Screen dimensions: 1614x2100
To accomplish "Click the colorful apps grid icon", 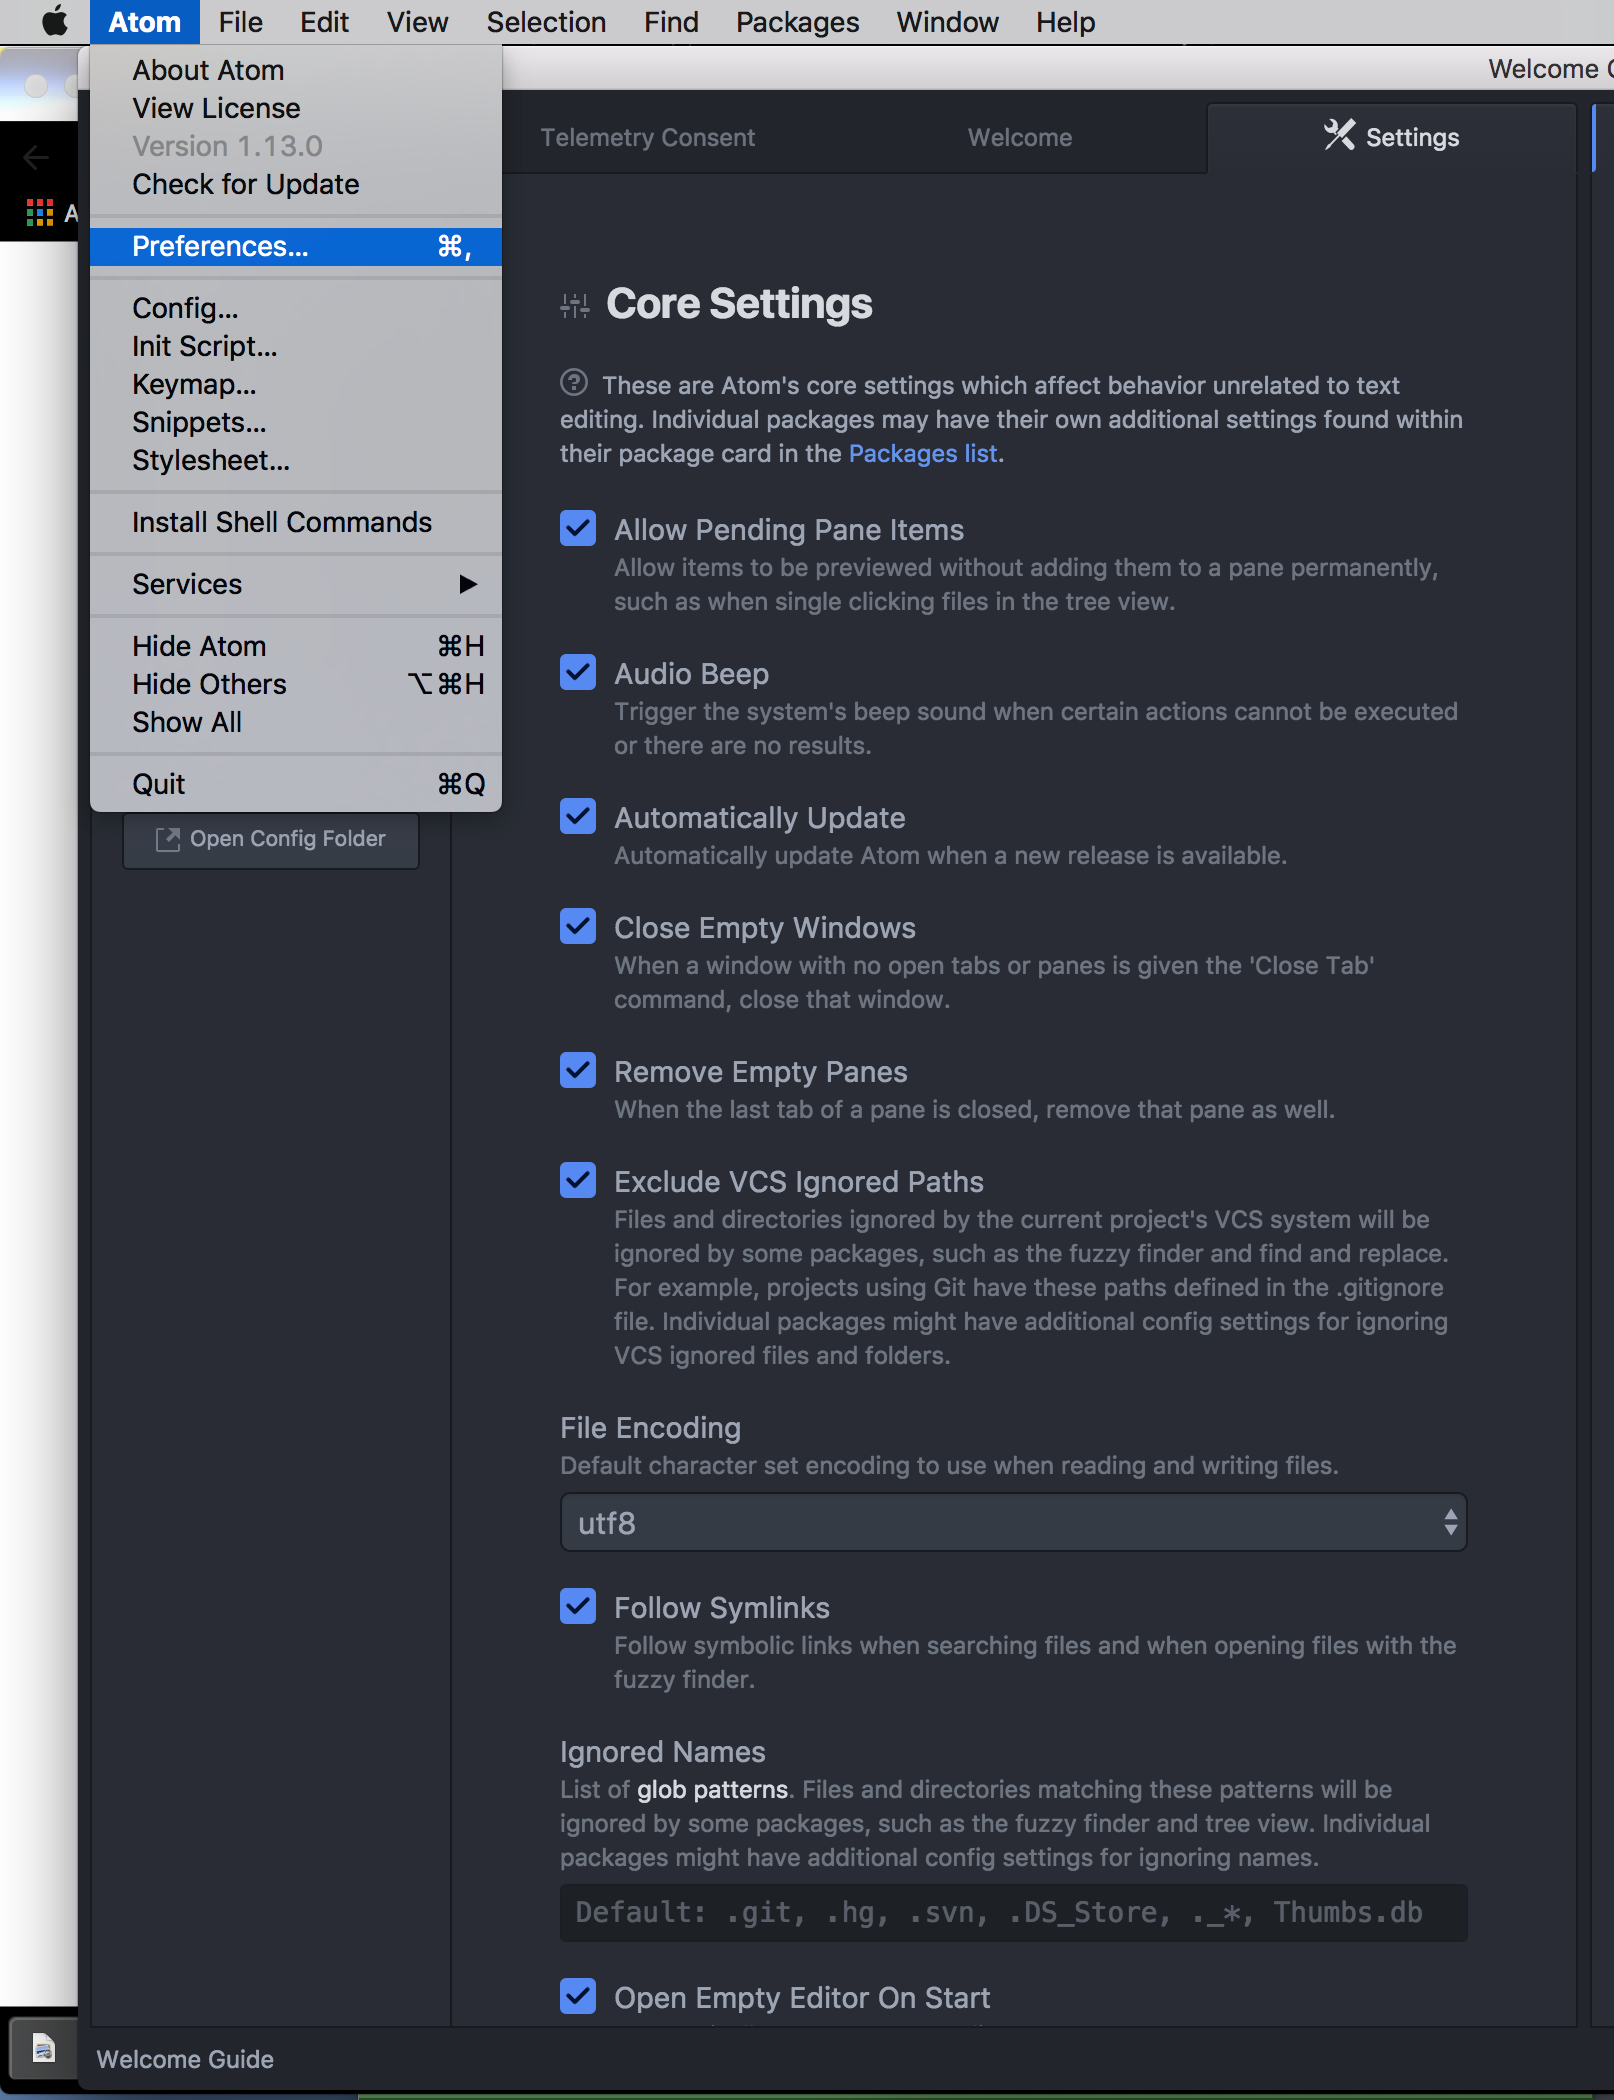I will click(40, 212).
